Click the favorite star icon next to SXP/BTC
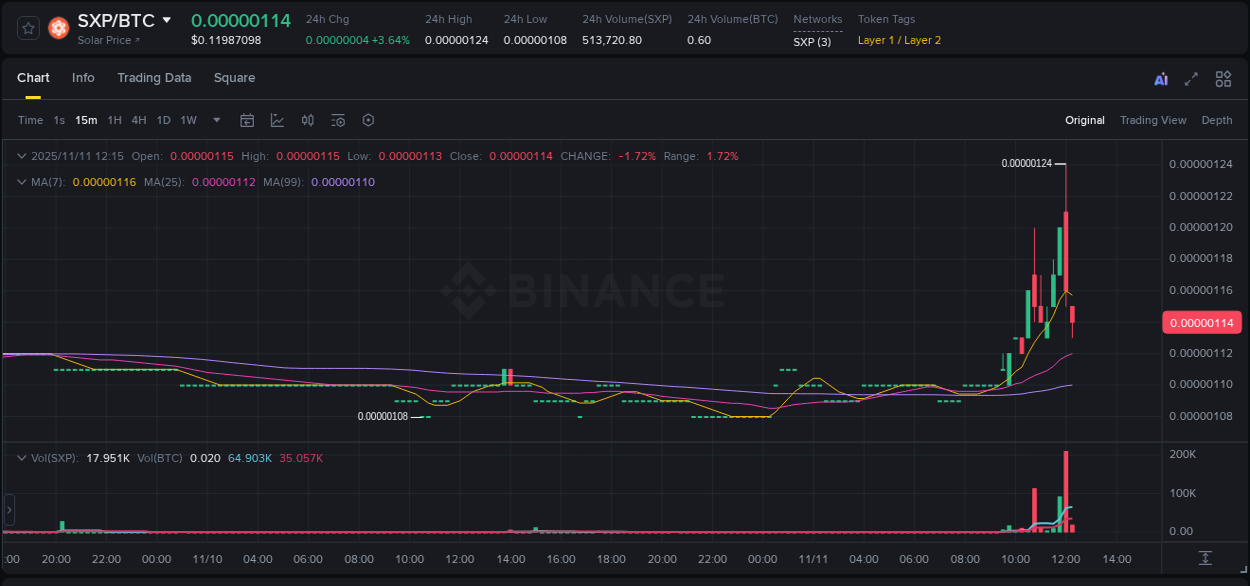The image size is (1250, 586). pos(27,27)
